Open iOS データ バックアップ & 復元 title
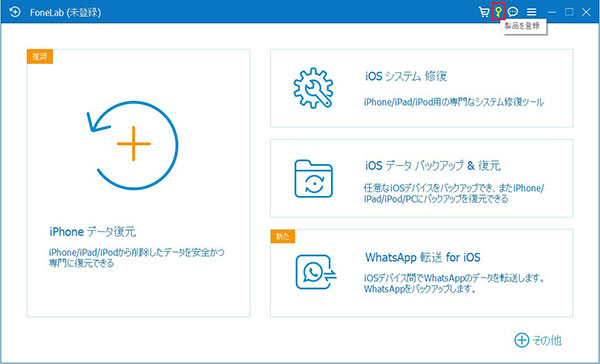 pos(433,166)
